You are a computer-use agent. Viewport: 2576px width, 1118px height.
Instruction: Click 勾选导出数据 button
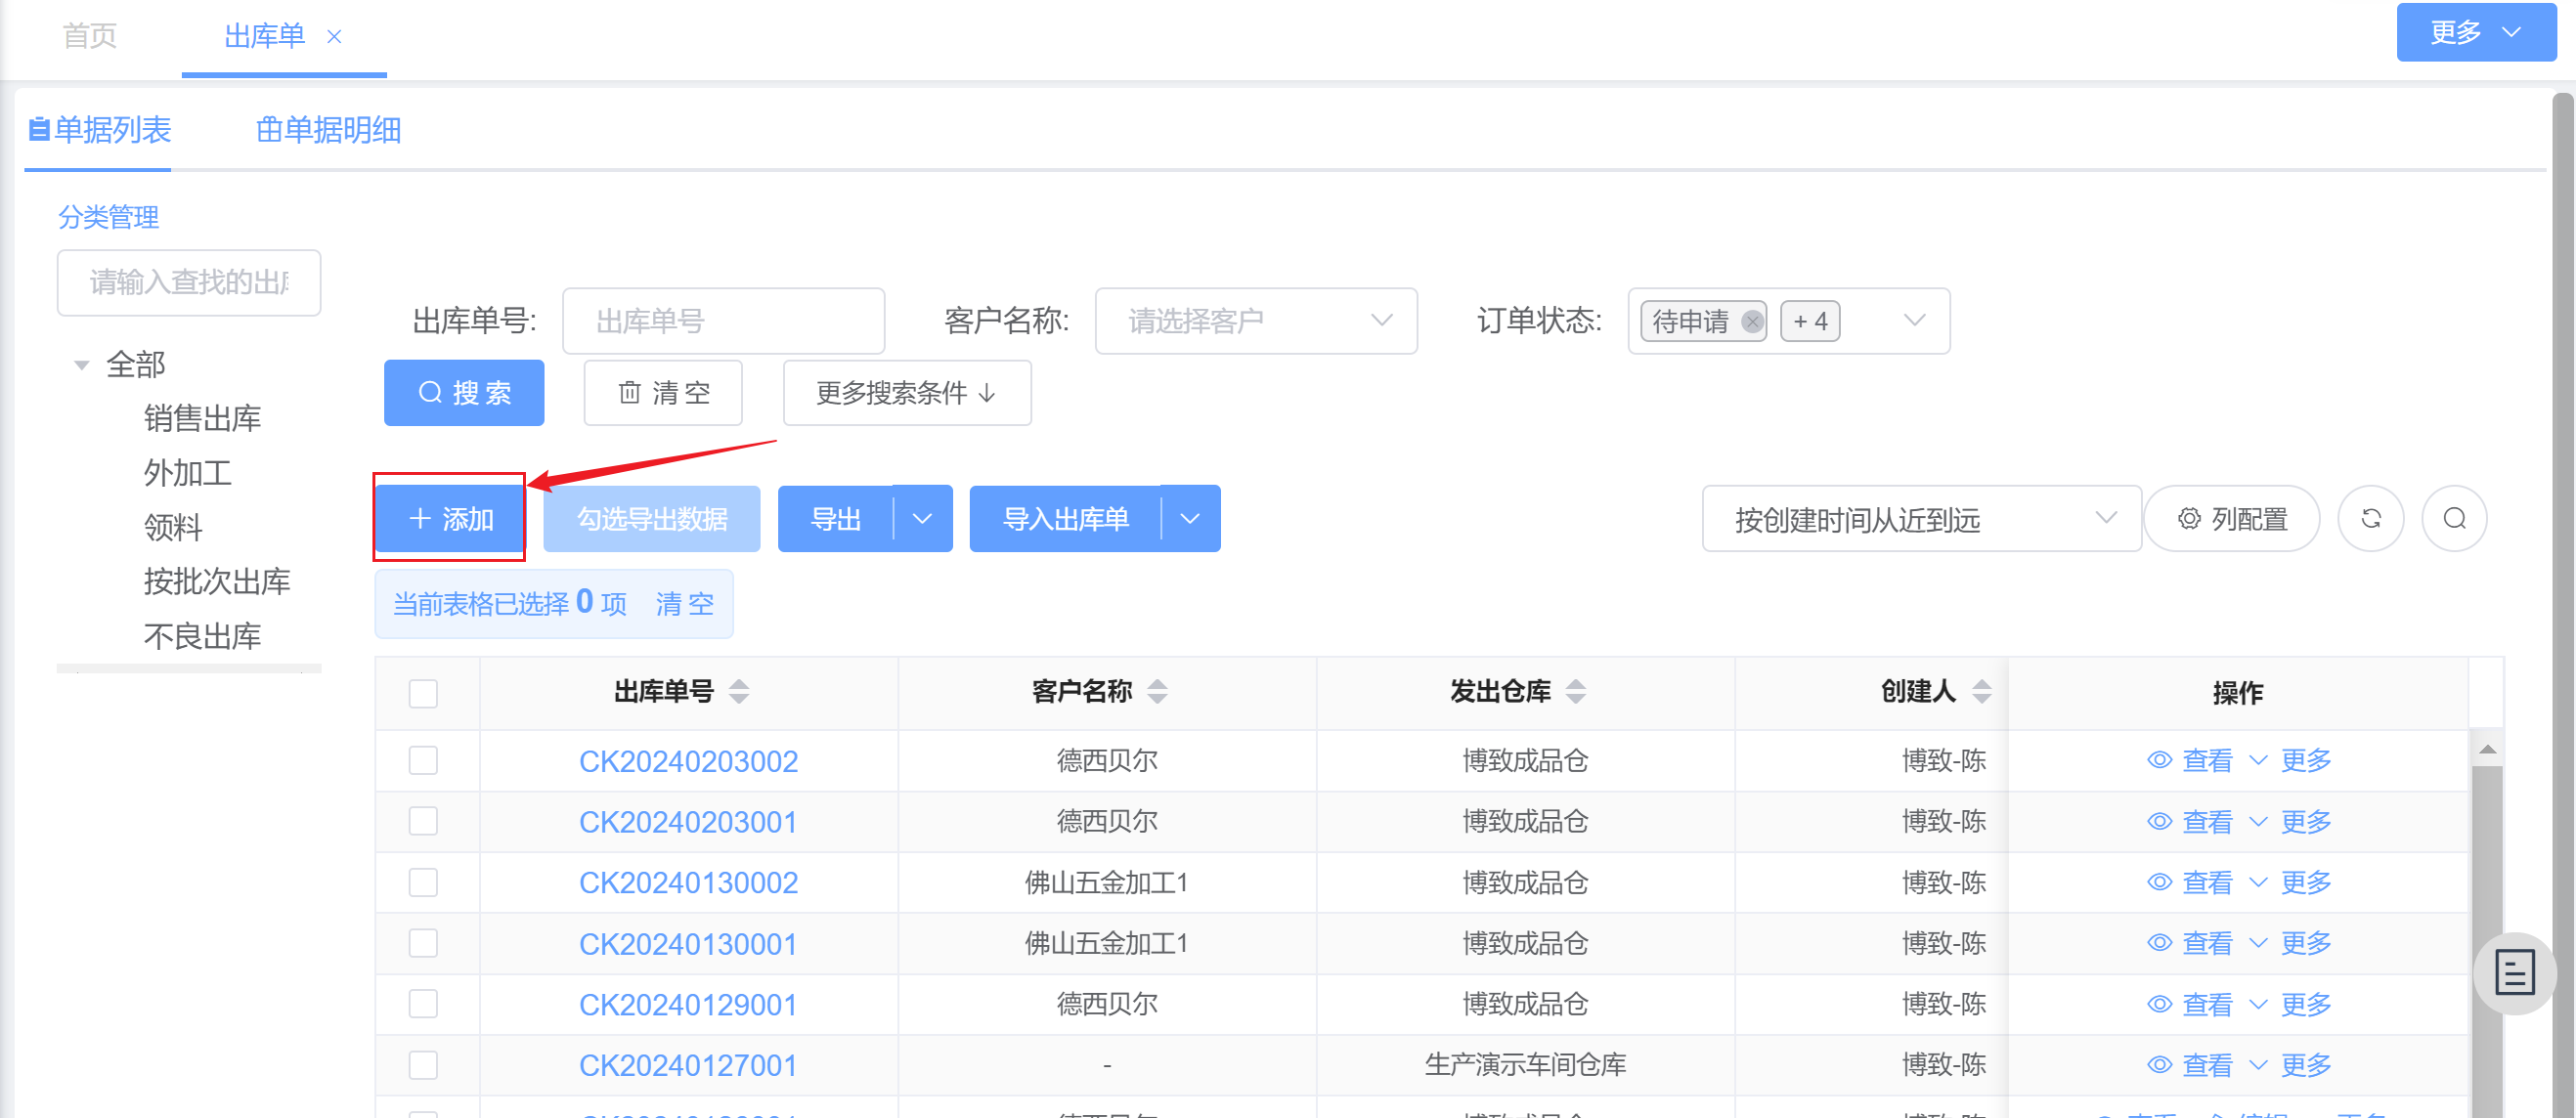(x=652, y=518)
